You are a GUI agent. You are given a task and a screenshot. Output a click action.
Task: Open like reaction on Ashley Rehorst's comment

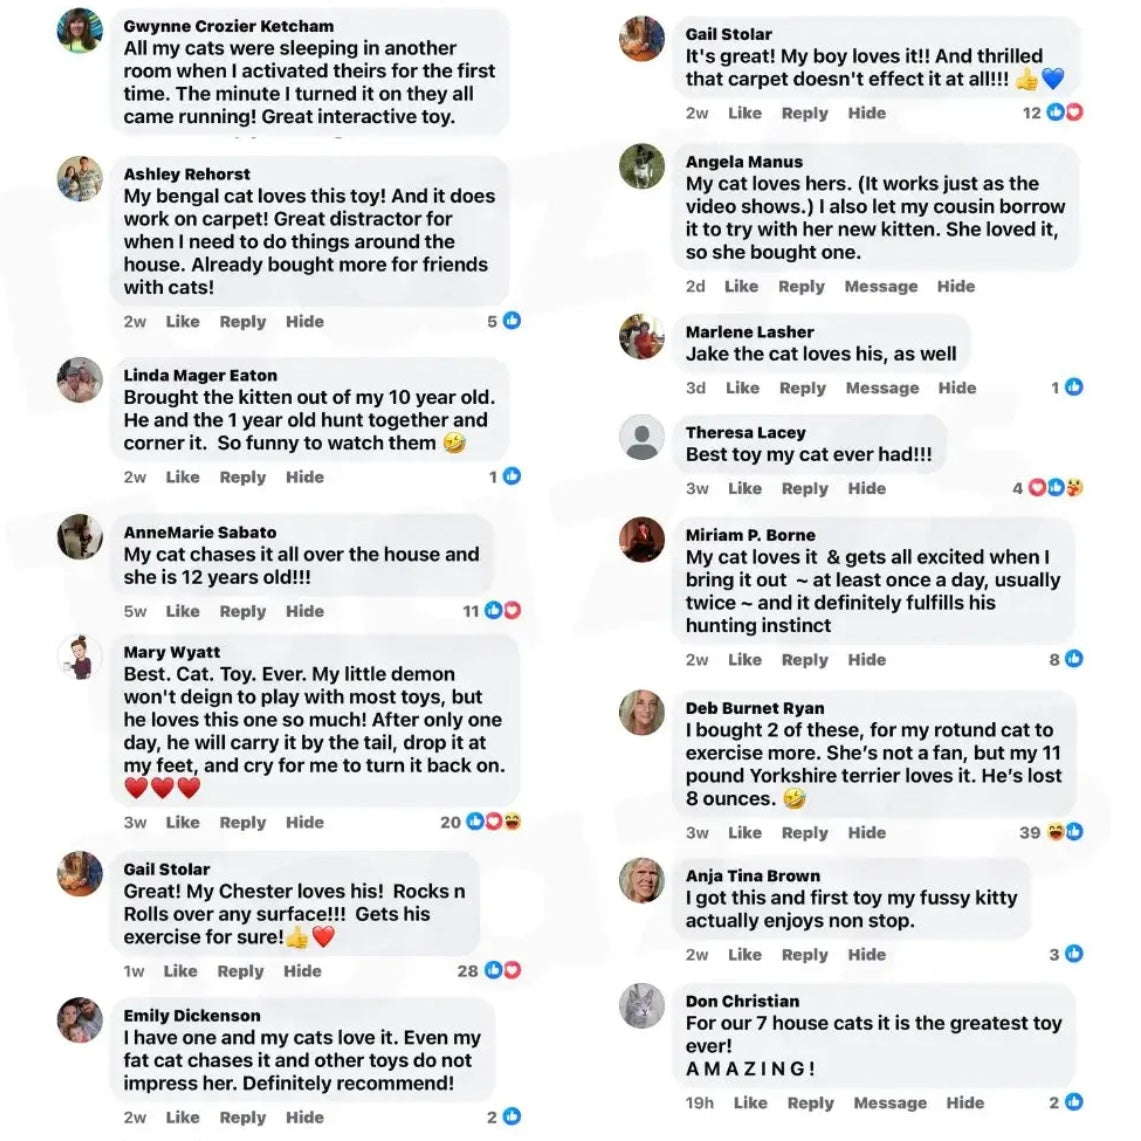point(512,320)
